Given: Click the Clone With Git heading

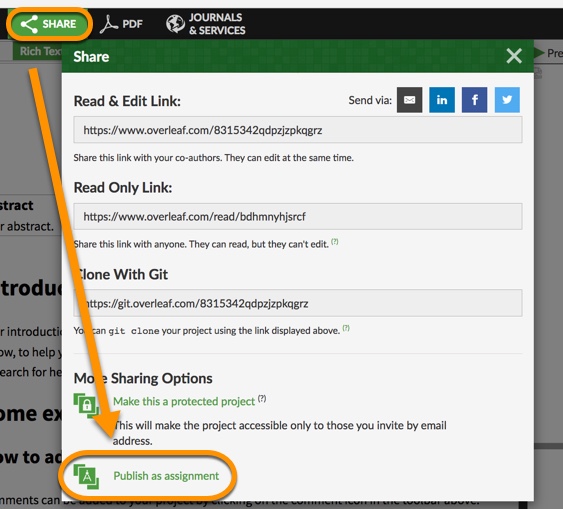Looking at the screenshot, I should tap(121, 274).
